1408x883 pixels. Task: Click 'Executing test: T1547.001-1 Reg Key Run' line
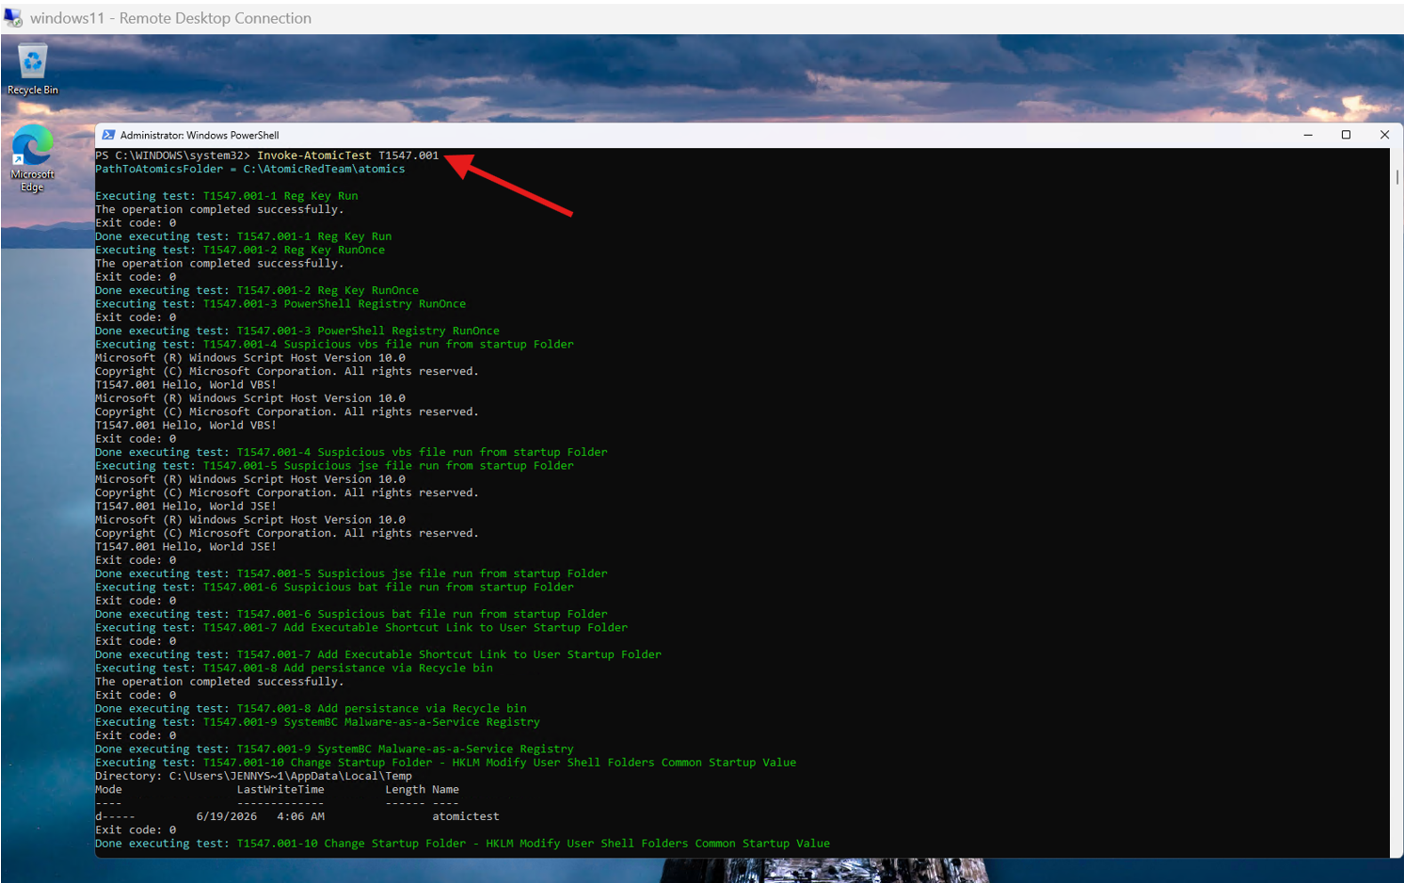click(x=226, y=196)
